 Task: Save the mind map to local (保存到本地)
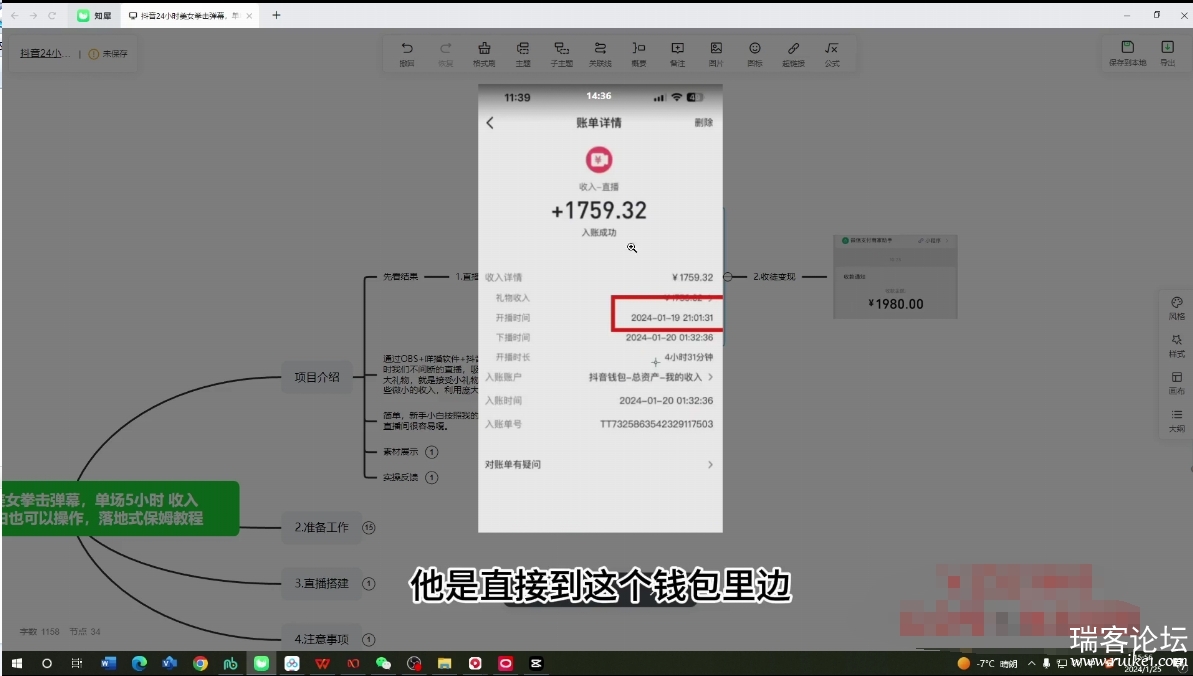coord(1128,53)
